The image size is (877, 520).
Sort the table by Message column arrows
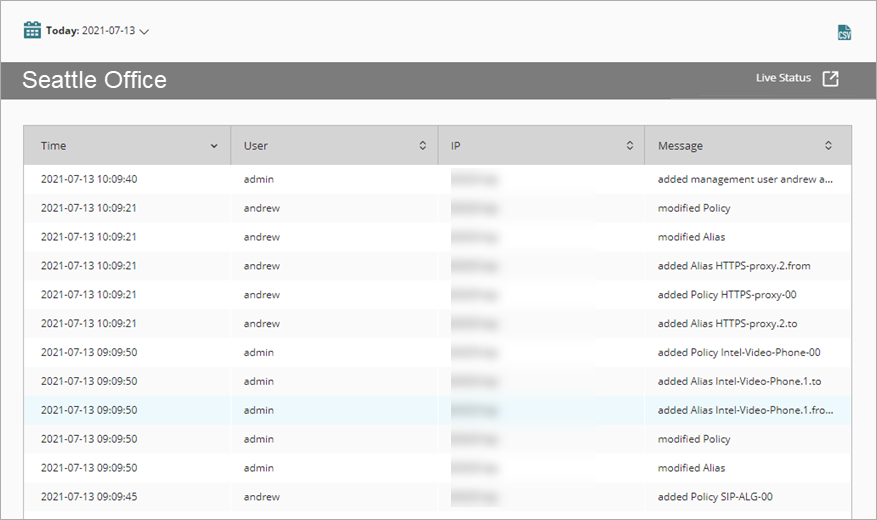click(828, 146)
